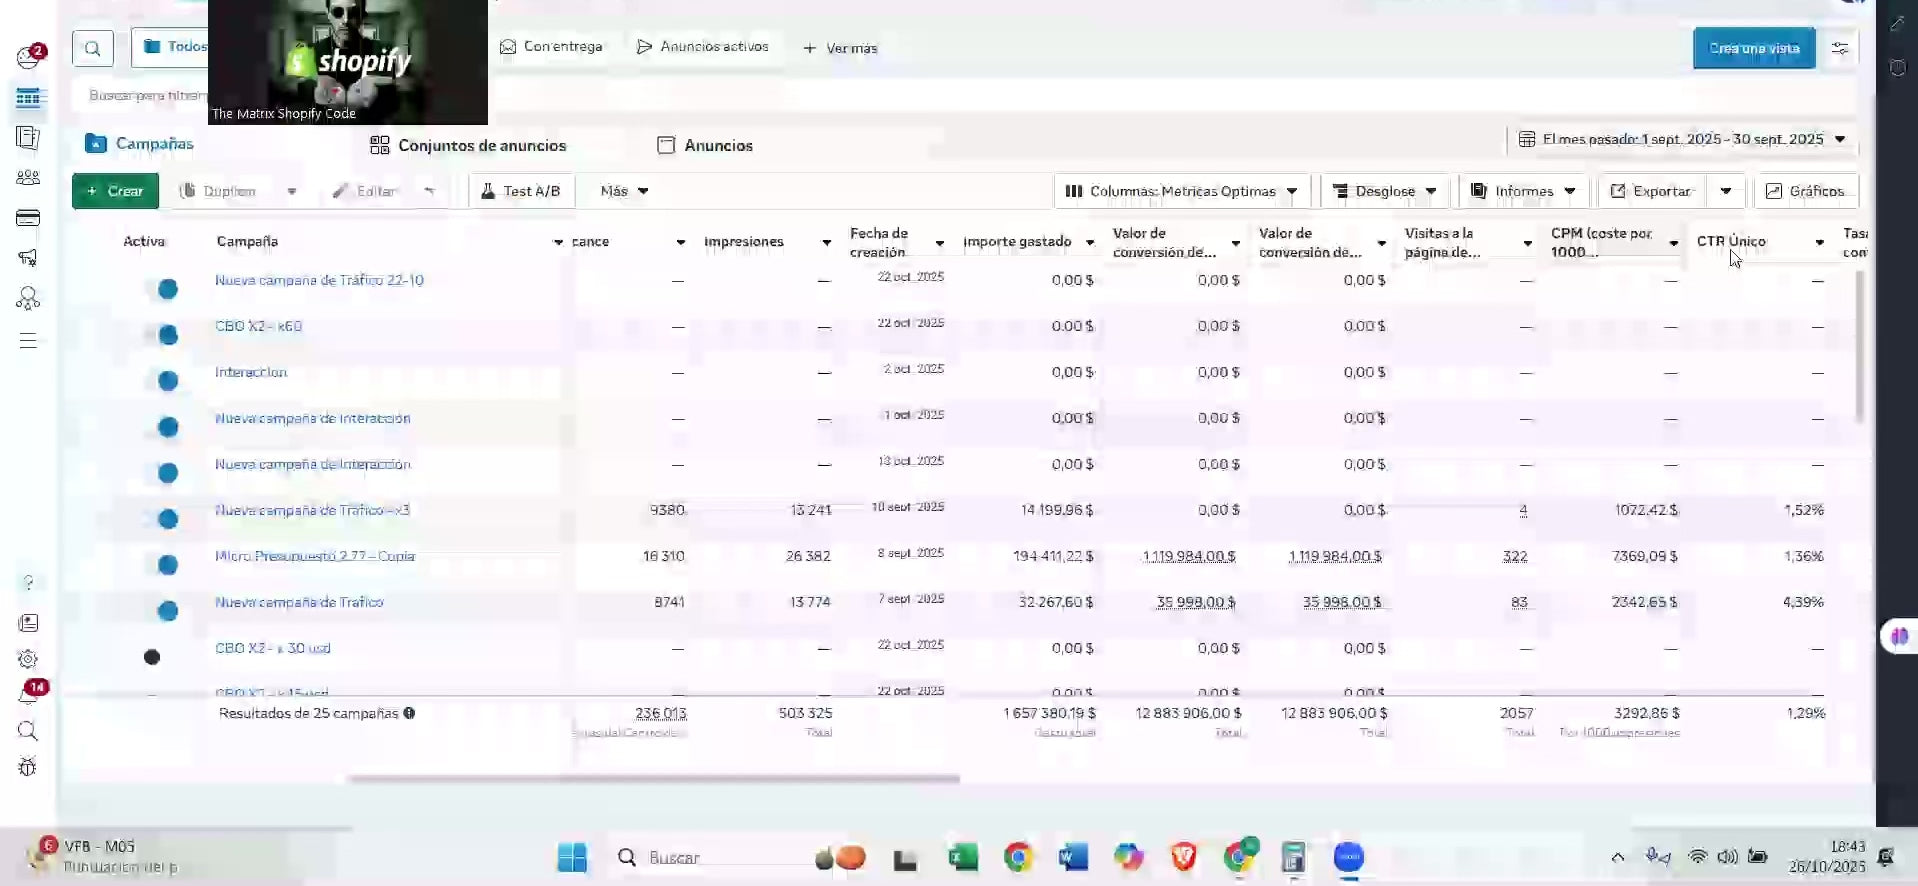Open the date range selector dropdown

[x=1682, y=140]
